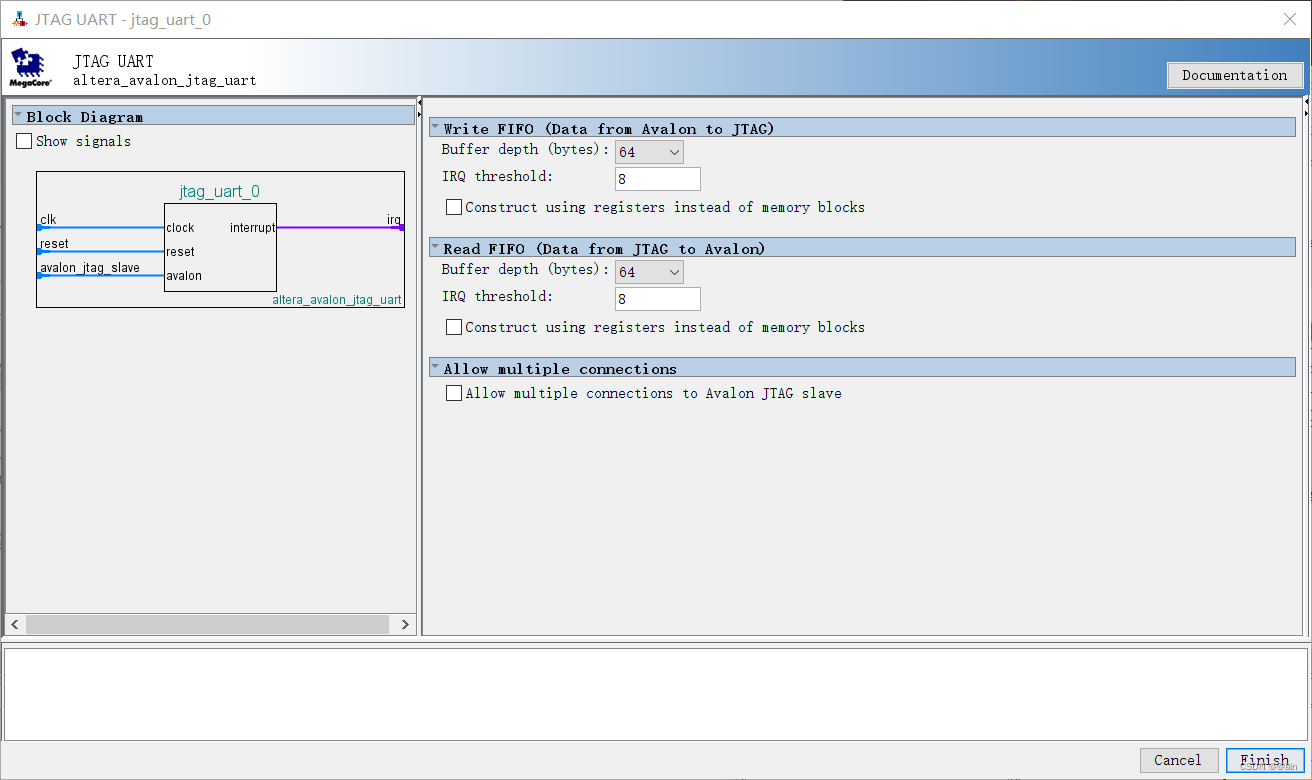Screen dimensions: 1312x780
Task: Open the Read FIFO buffer depth dropdown
Action: pyautogui.click(x=649, y=272)
